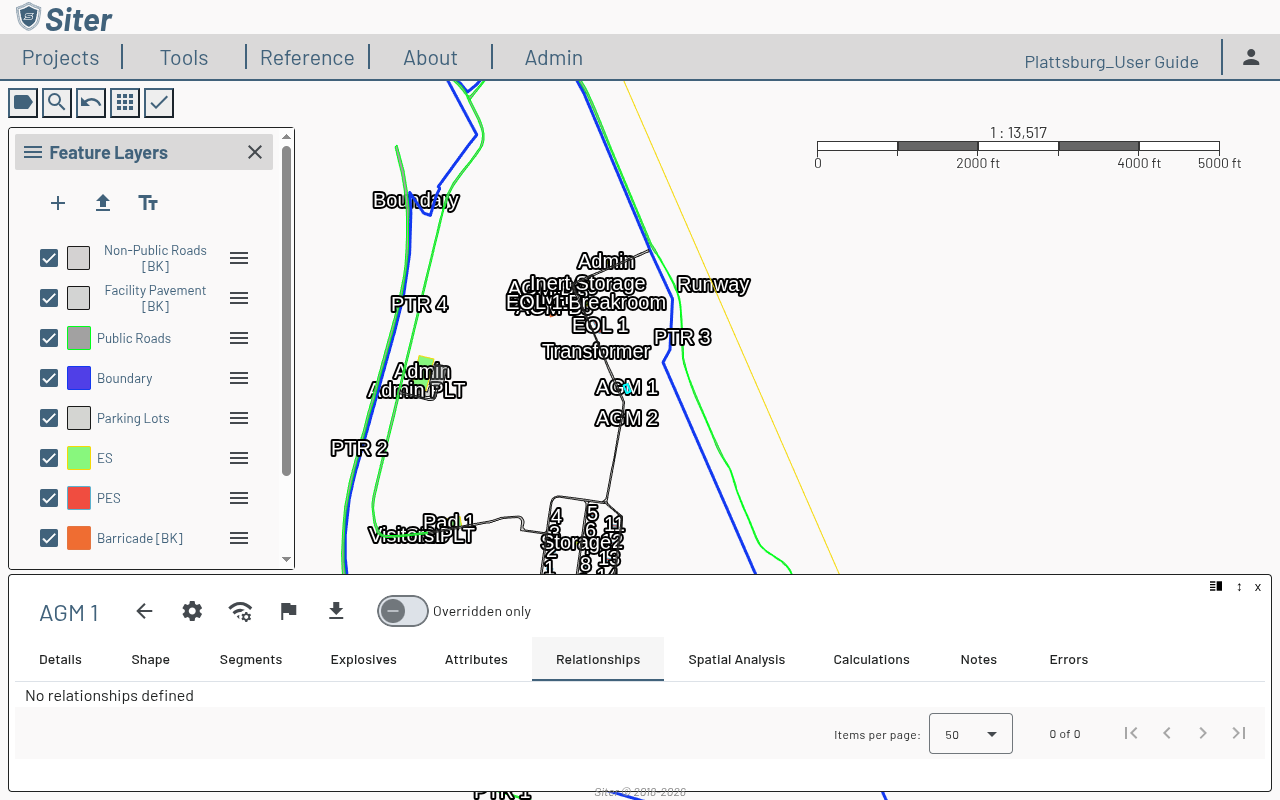Screen dimensions: 1280x800
Task: Open the handle menu for Boundary layer
Action: tap(239, 378)
